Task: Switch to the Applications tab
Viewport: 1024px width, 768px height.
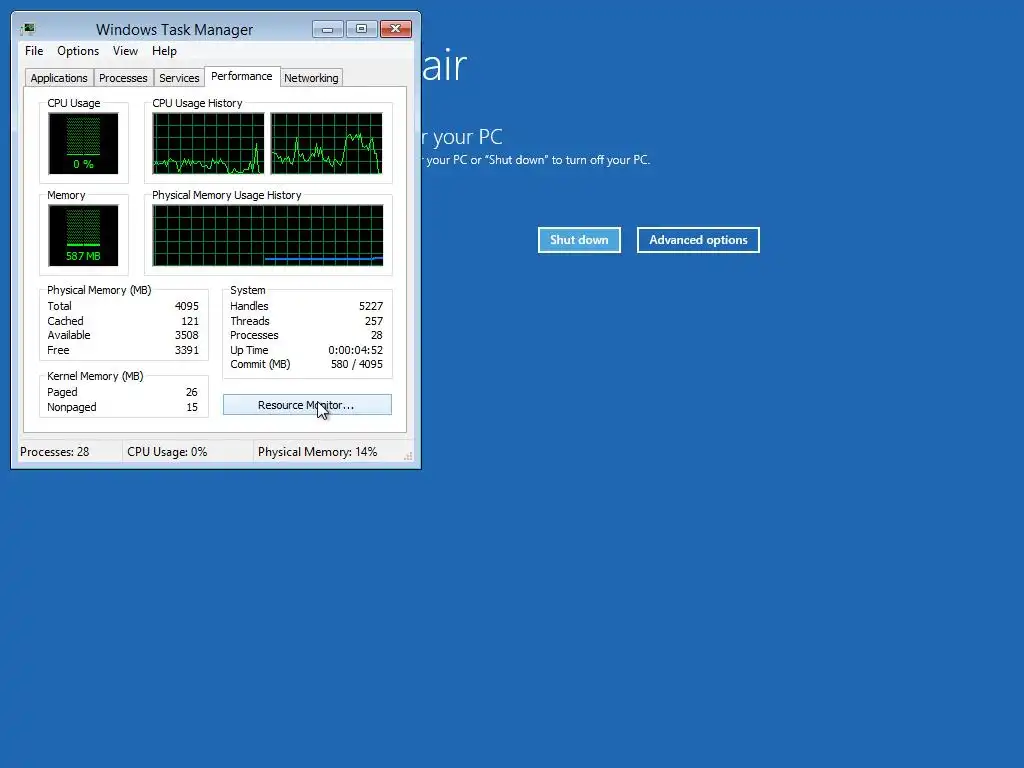Action: click(x=59, y=78)
